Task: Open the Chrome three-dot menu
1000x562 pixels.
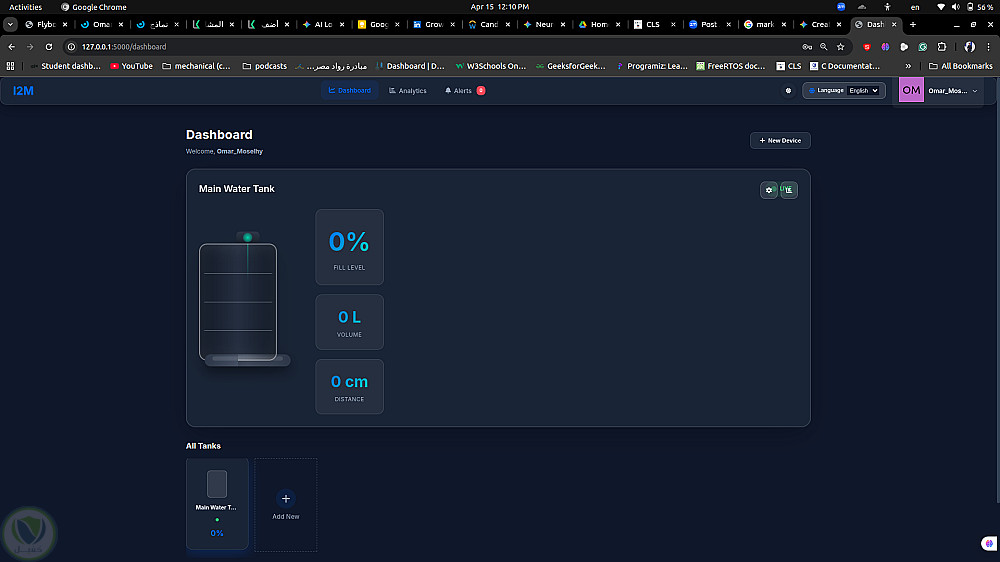Action: (989, 47)
